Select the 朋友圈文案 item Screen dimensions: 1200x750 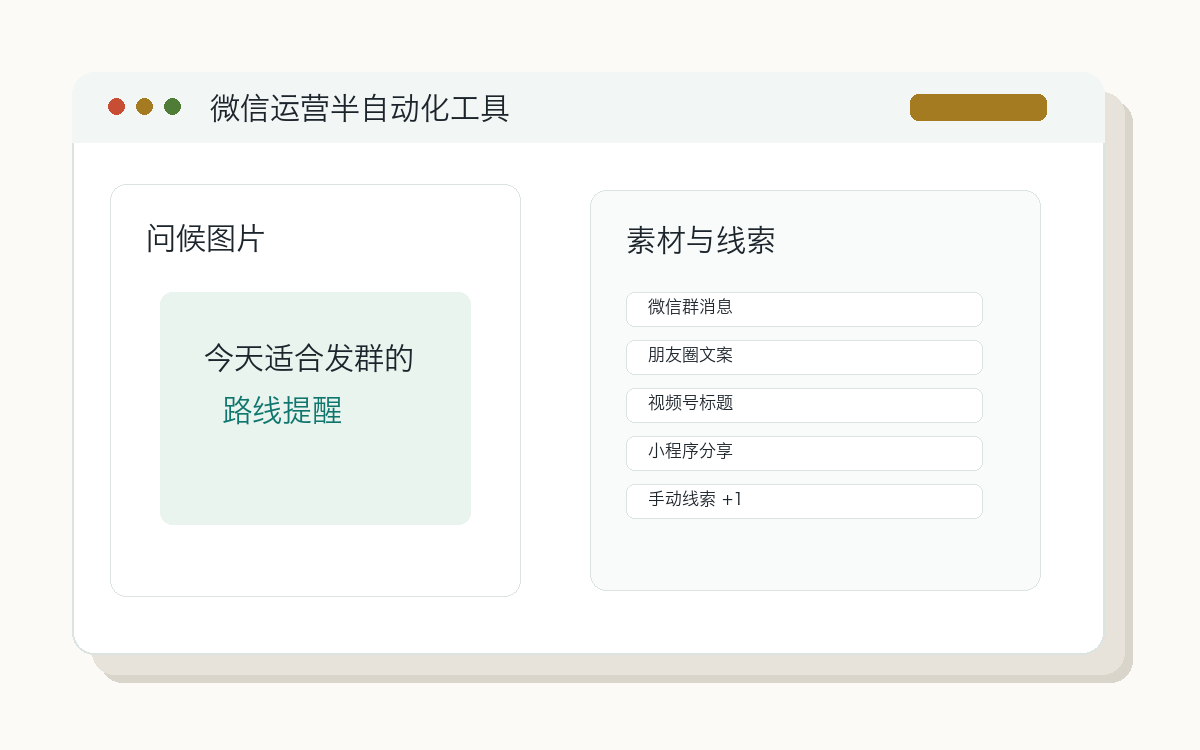[804, 357]
